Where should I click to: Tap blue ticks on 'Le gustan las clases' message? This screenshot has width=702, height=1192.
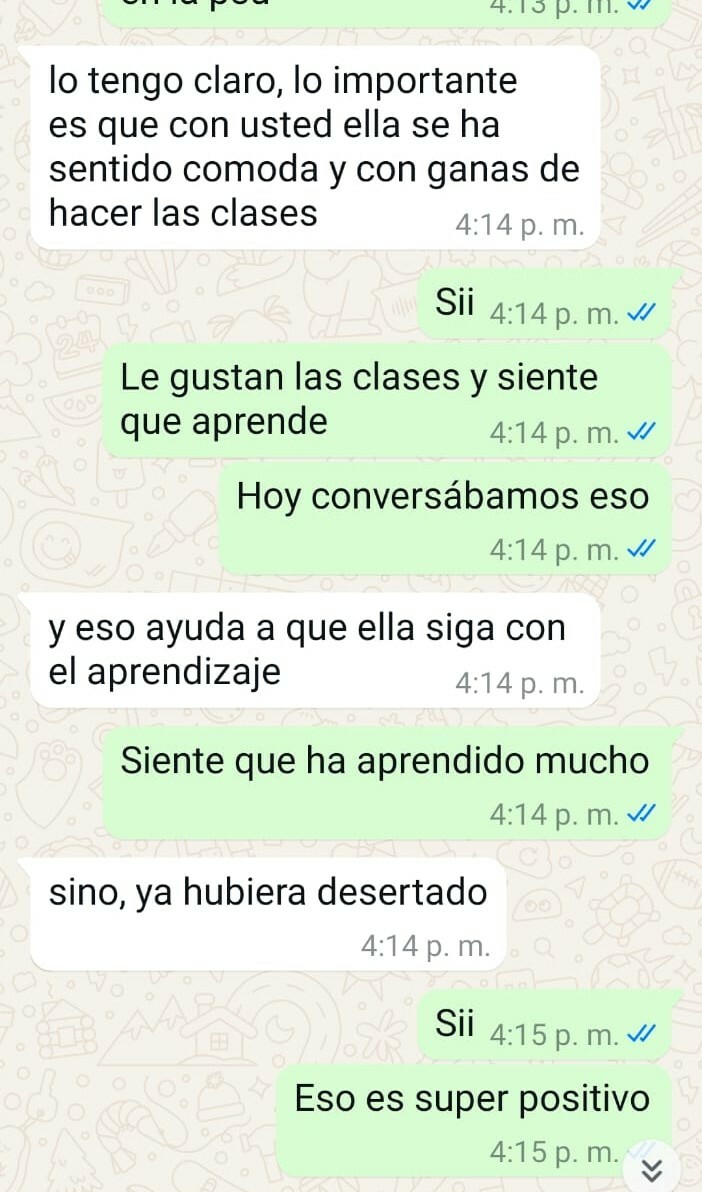tap(641, 433)
